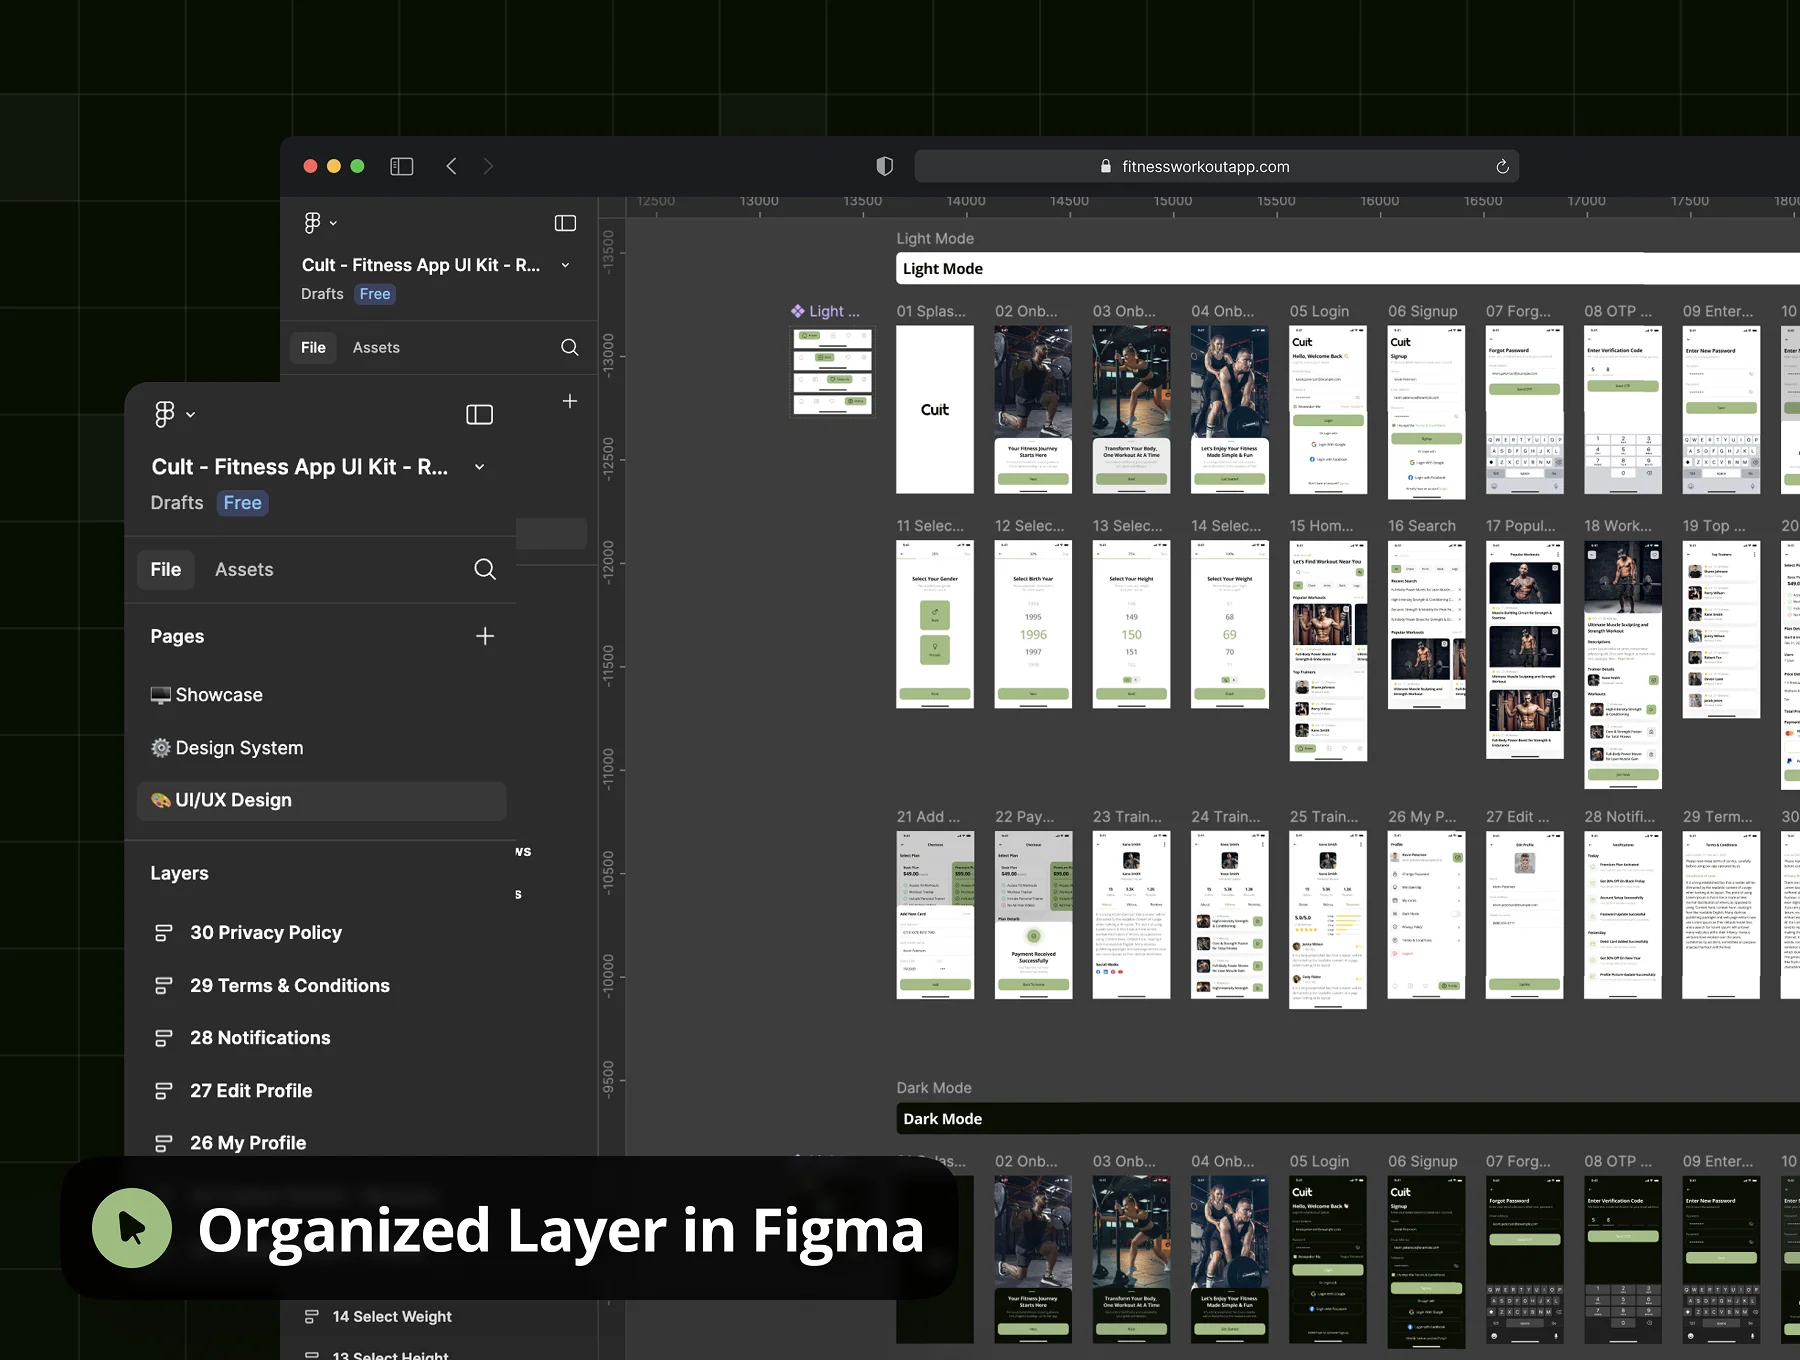1800x1360 pixels.
Task: Open the Figma logo menu in the browser window
Action: point(313,223)
